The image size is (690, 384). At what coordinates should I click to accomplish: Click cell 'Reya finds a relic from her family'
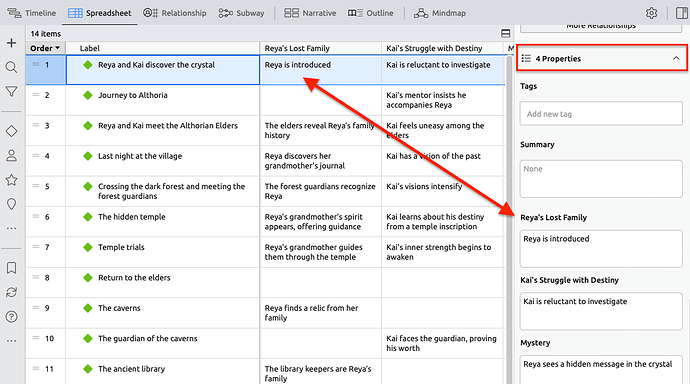(x=321, y=313)
